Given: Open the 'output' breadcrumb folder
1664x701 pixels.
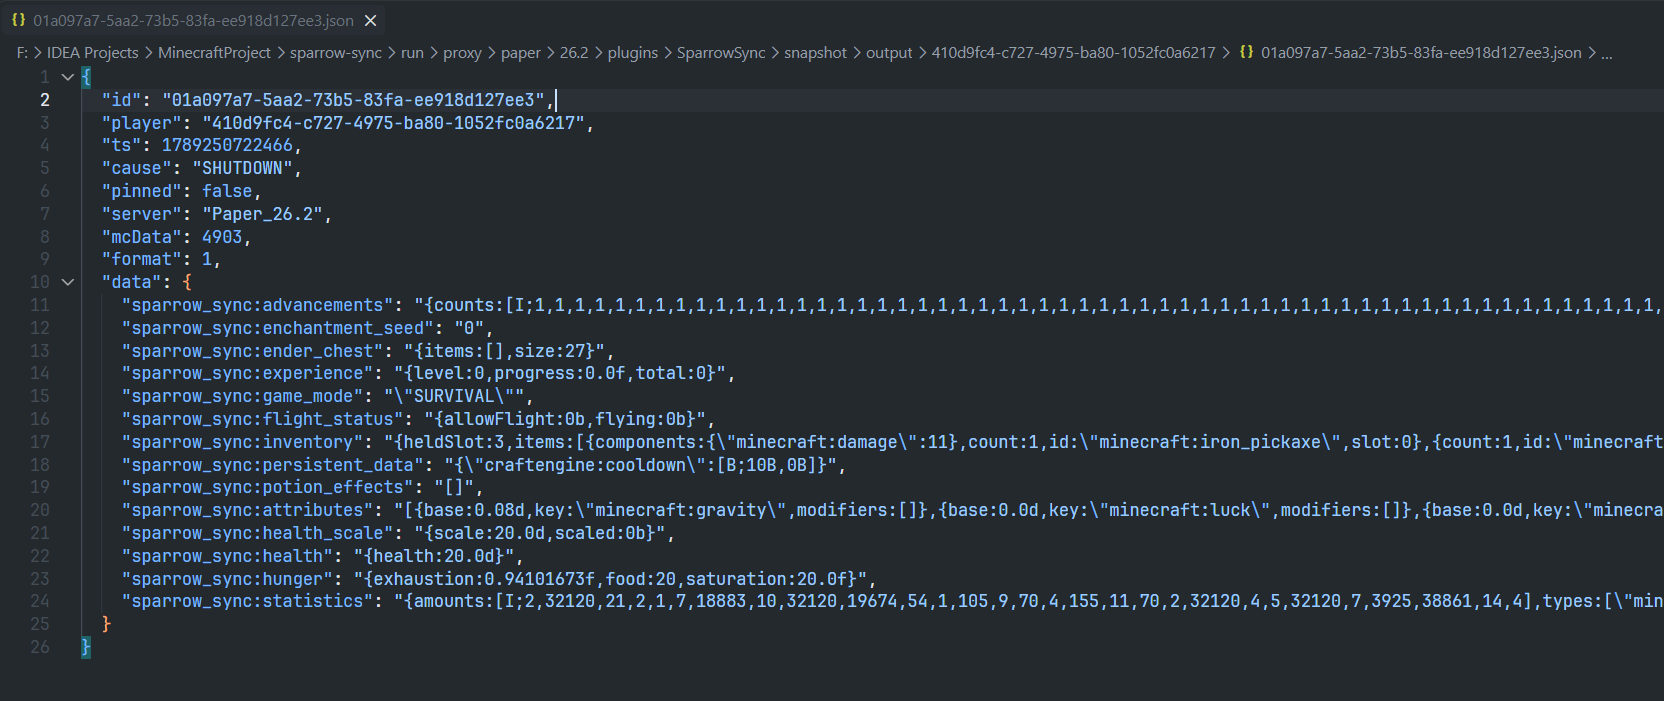Looking at the screenshot, I should (x=889, y=52).
